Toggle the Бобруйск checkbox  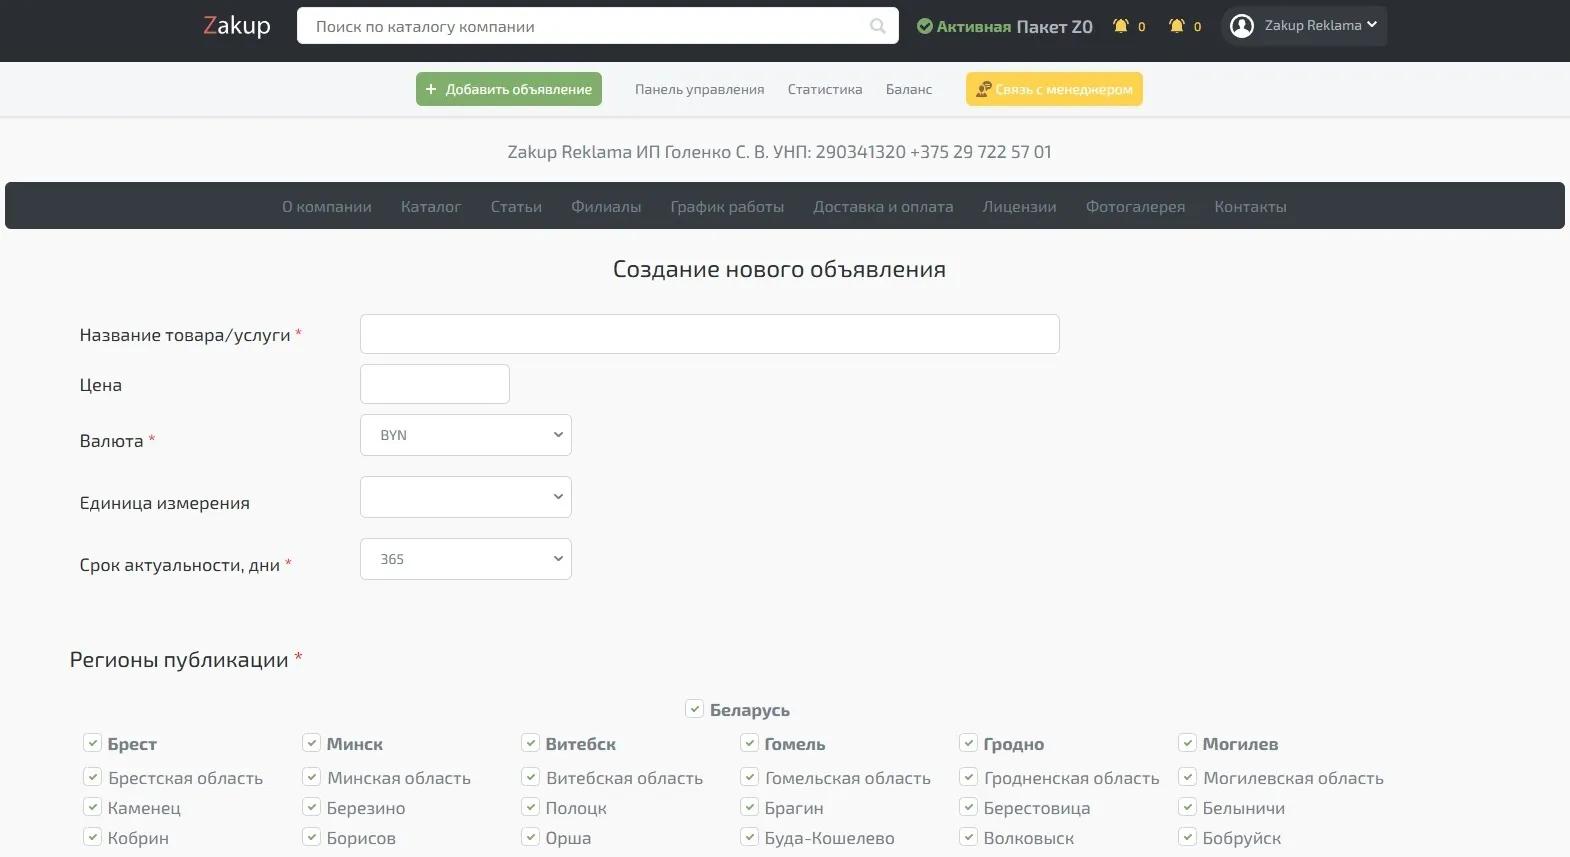1188,837
